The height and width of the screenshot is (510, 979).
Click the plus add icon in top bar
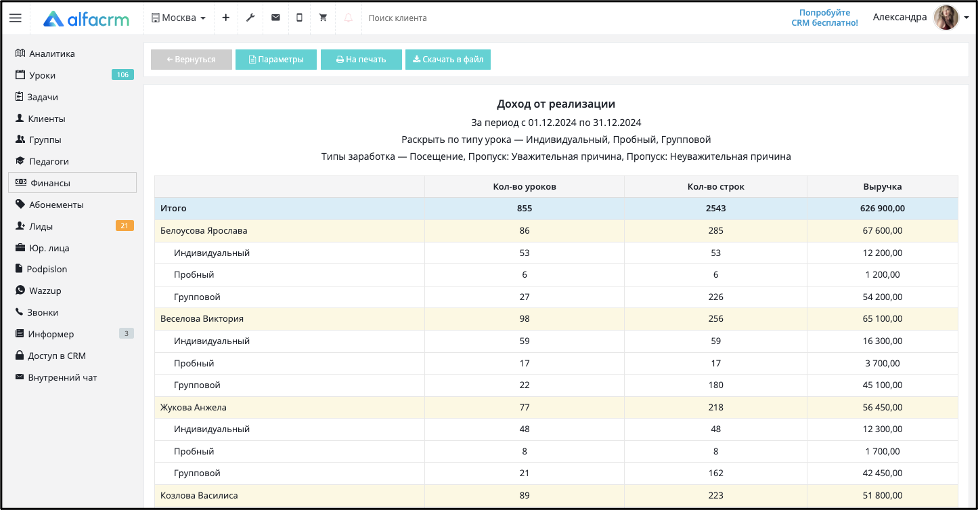[x=226, y=18]
